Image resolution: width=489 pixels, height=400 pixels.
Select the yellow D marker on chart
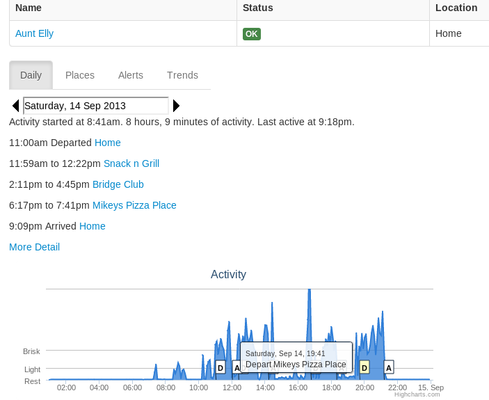(364, 368)
